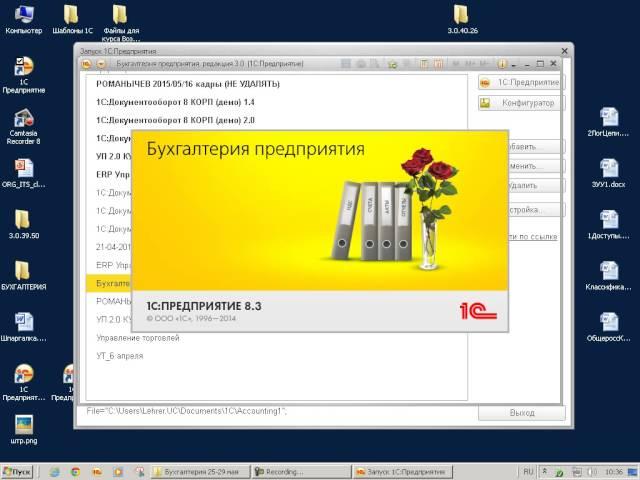The height and width of the screenshot is (480, 640).
Task: Open the Шаблоны 1С folder
Action: tap(71, 17)
